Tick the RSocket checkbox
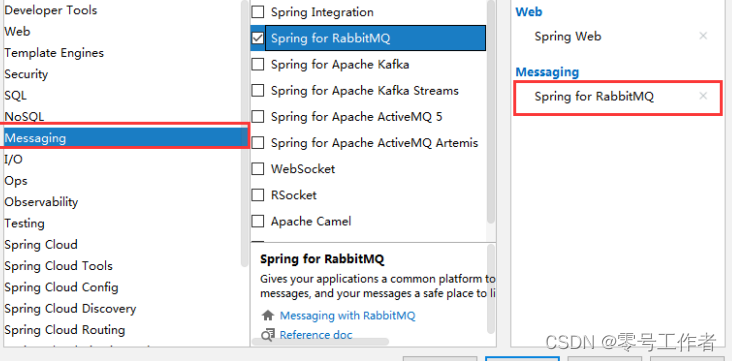Viewport: 732px width, 361px height. pyautogui.click(x=258, y=195)
